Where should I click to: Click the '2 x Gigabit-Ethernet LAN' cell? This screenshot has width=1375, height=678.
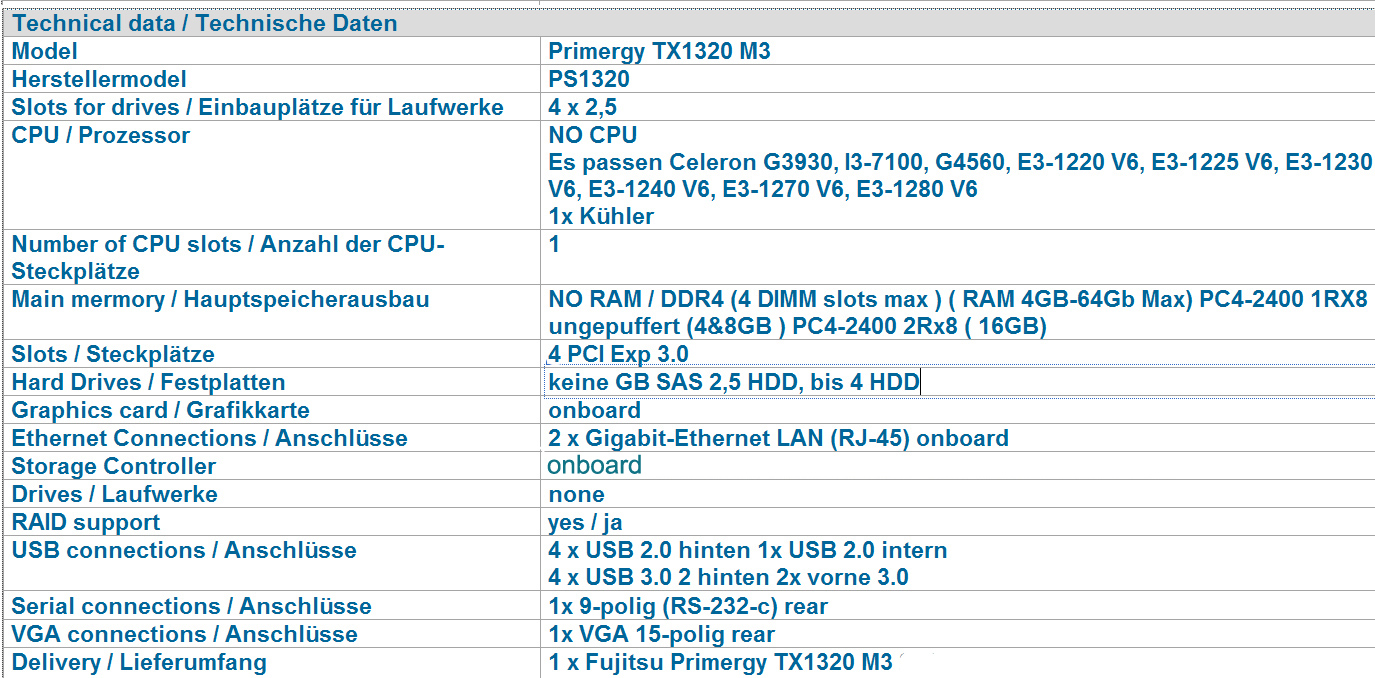tap(778, 438)
